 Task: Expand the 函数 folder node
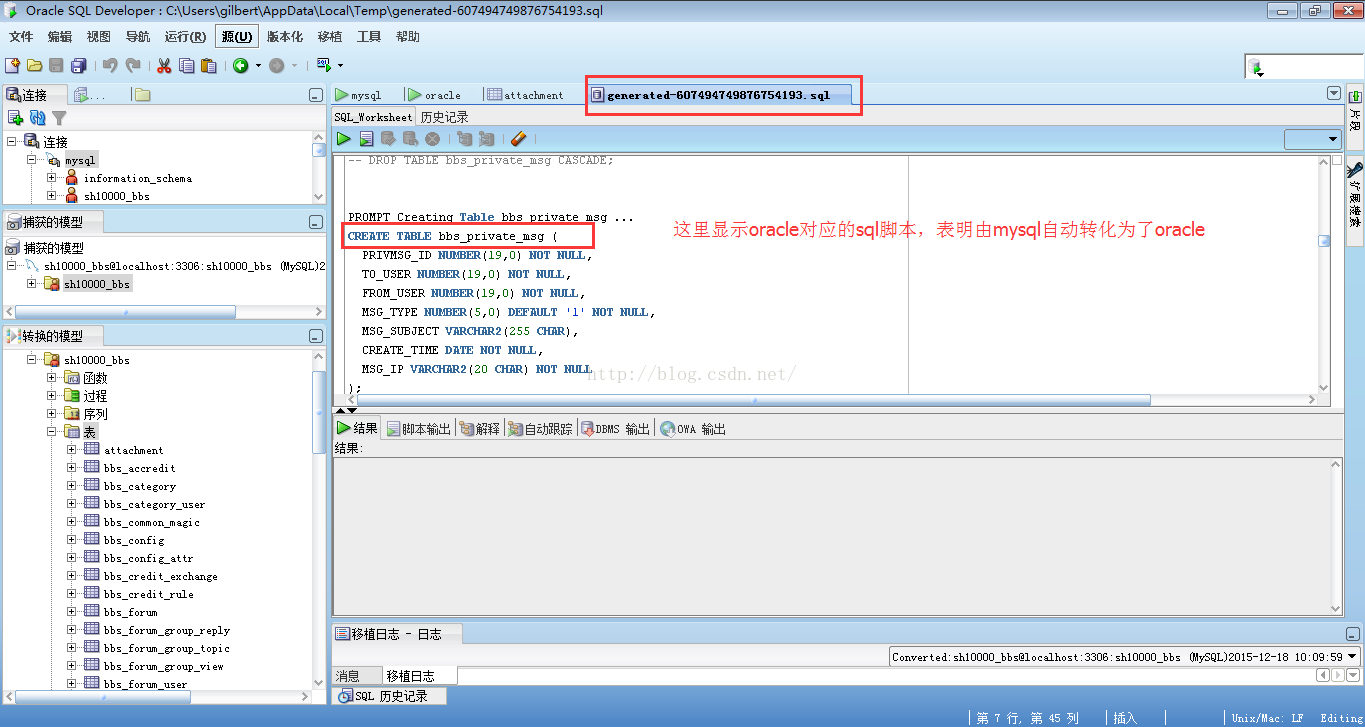[x=52, y=378]
